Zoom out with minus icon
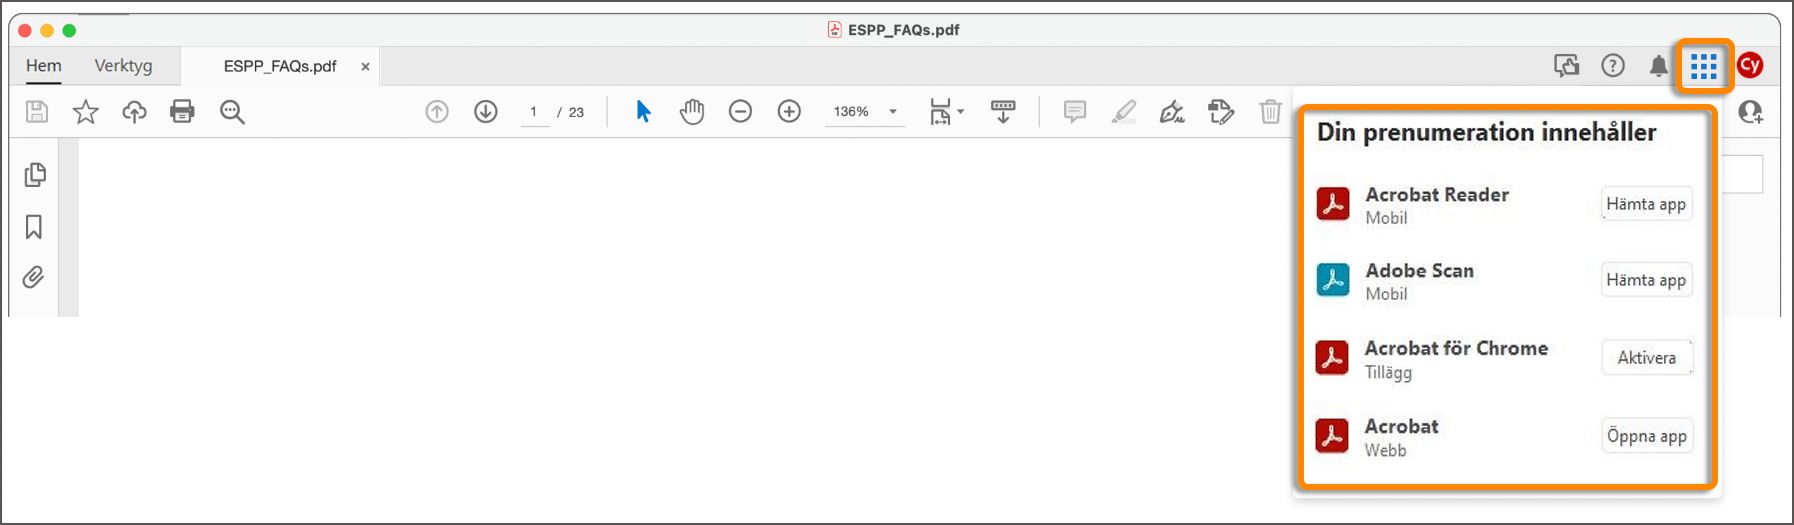The height and width of the screenshot is (525, 1794). 740,112
